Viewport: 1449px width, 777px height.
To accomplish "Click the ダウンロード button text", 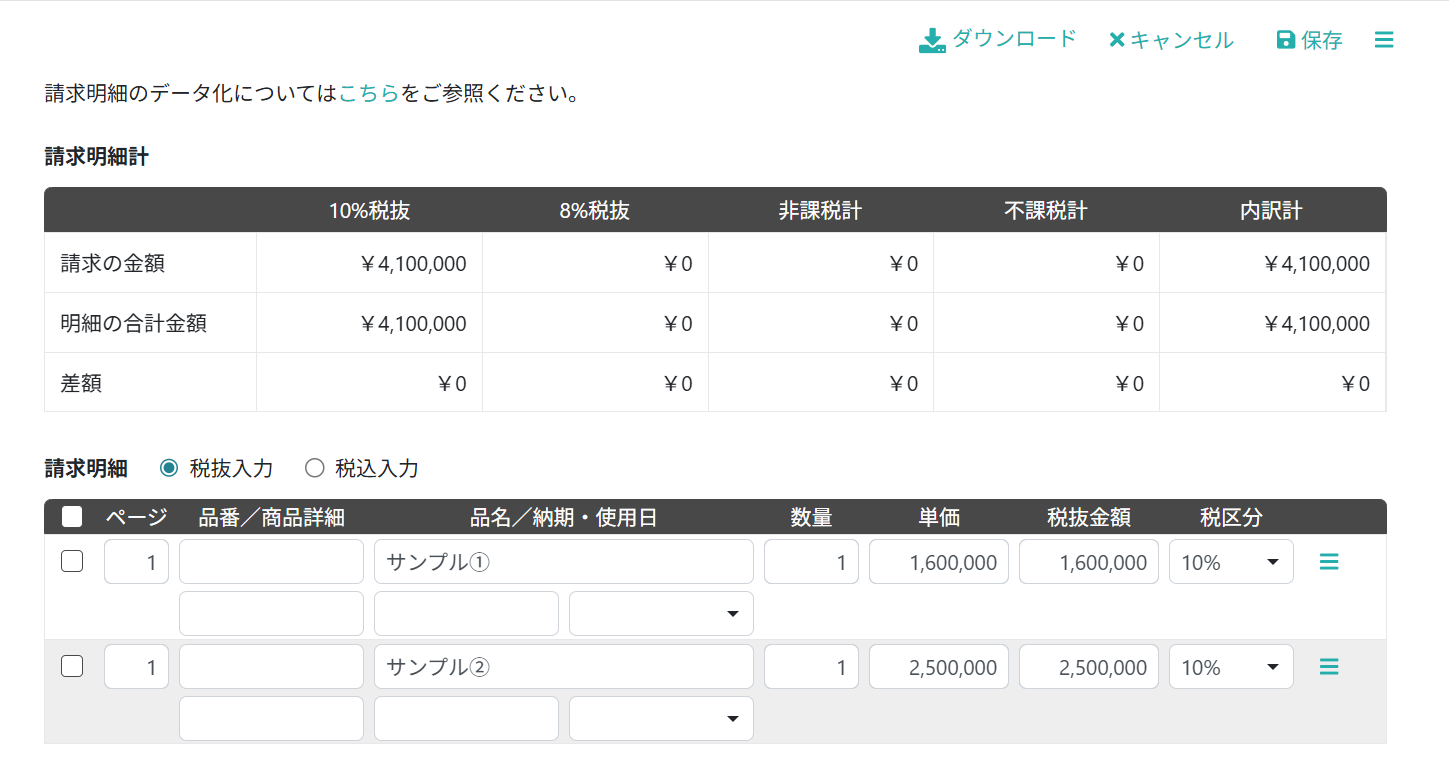I will [1014, 39].
